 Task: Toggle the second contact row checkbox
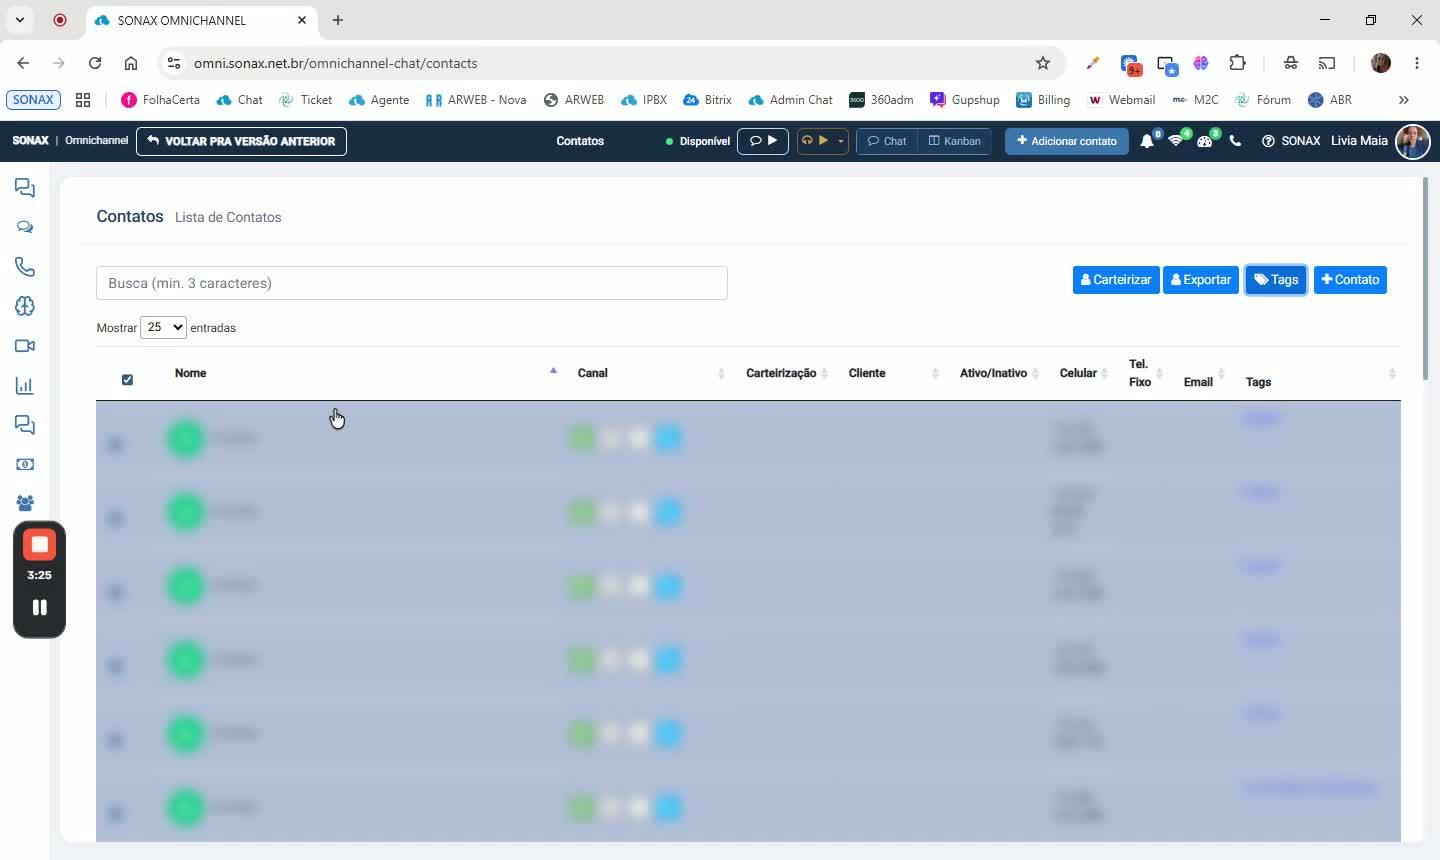tap(115, 518)
